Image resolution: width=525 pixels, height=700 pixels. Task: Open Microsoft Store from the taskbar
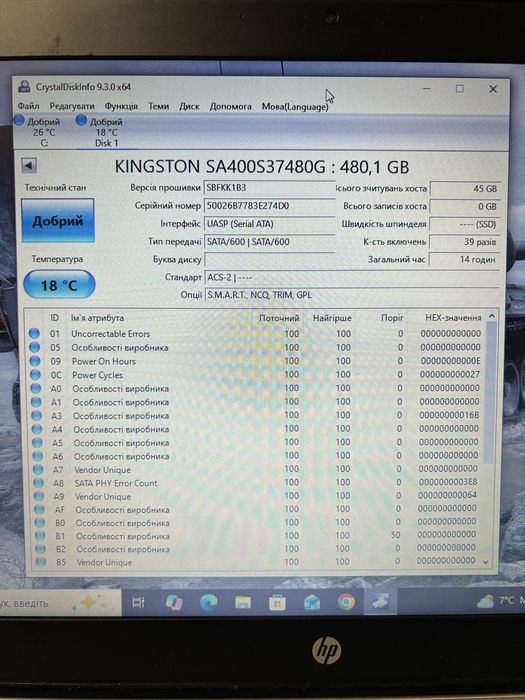277,603
